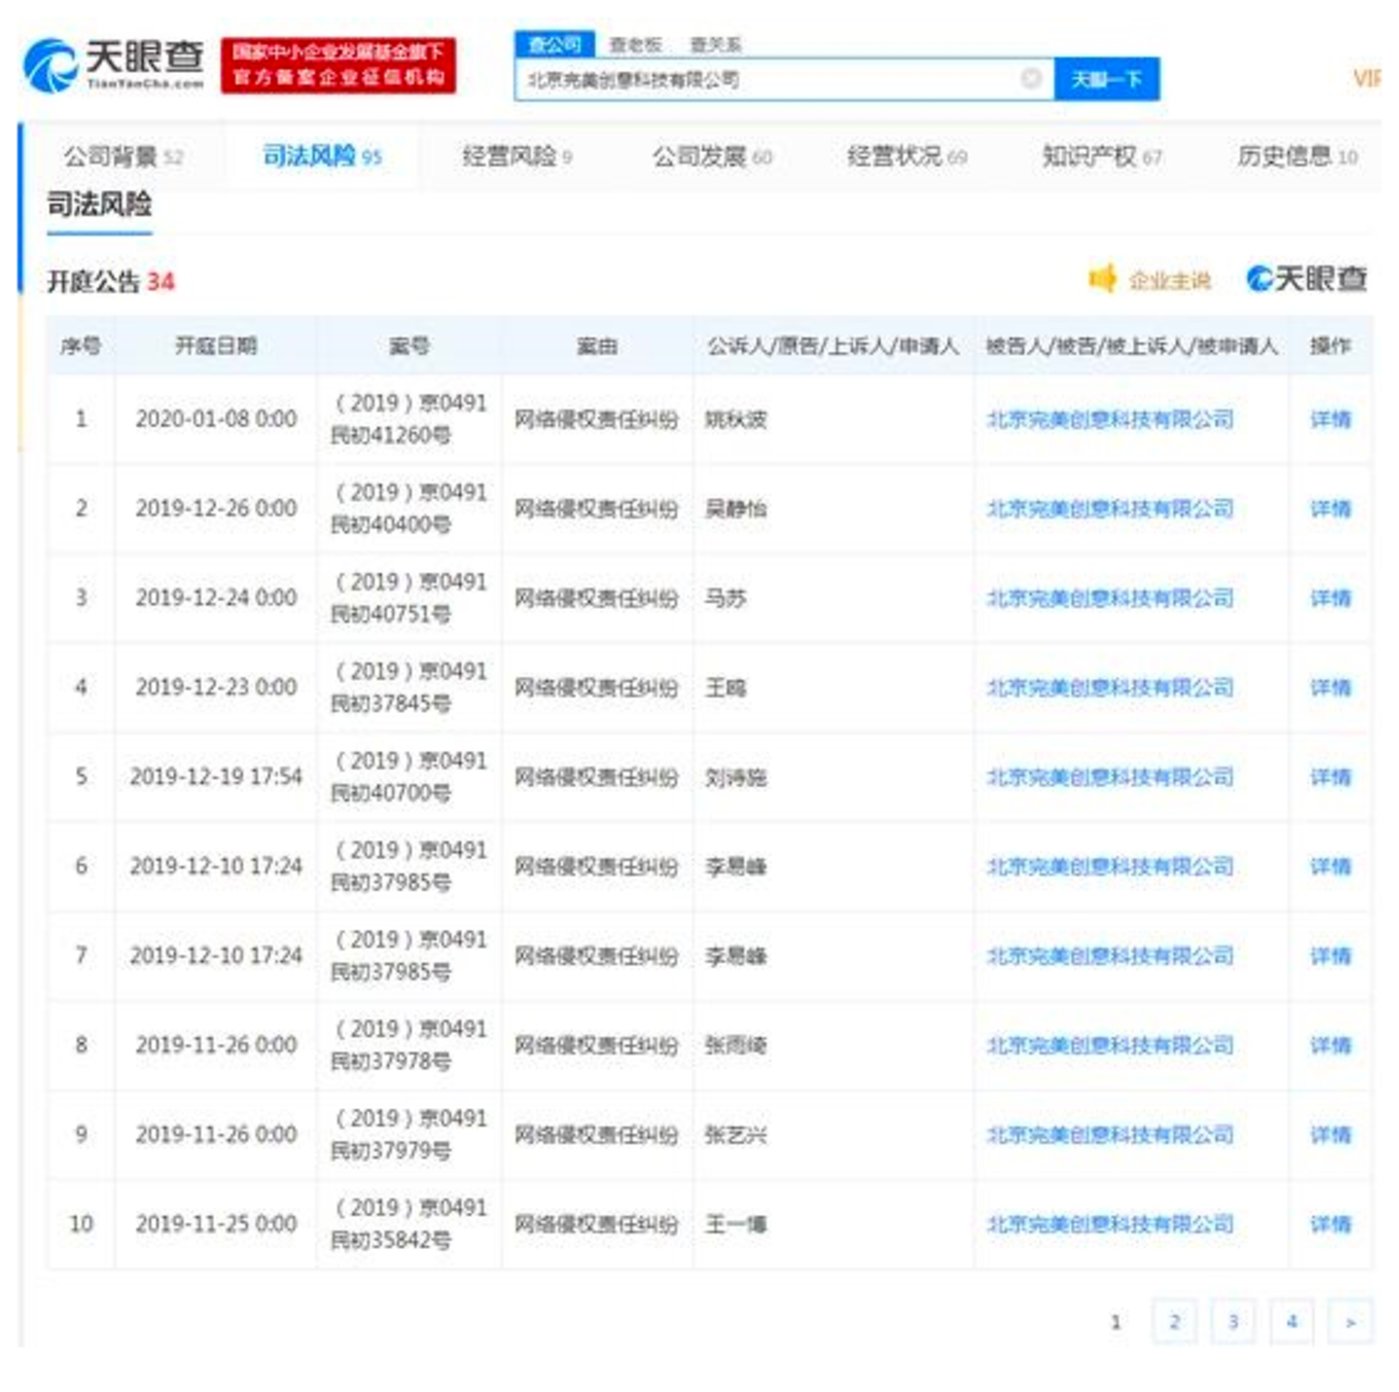Click the 案号 column header
The width and height of the screenshot is (1399, 1392).
pos(409,346)
